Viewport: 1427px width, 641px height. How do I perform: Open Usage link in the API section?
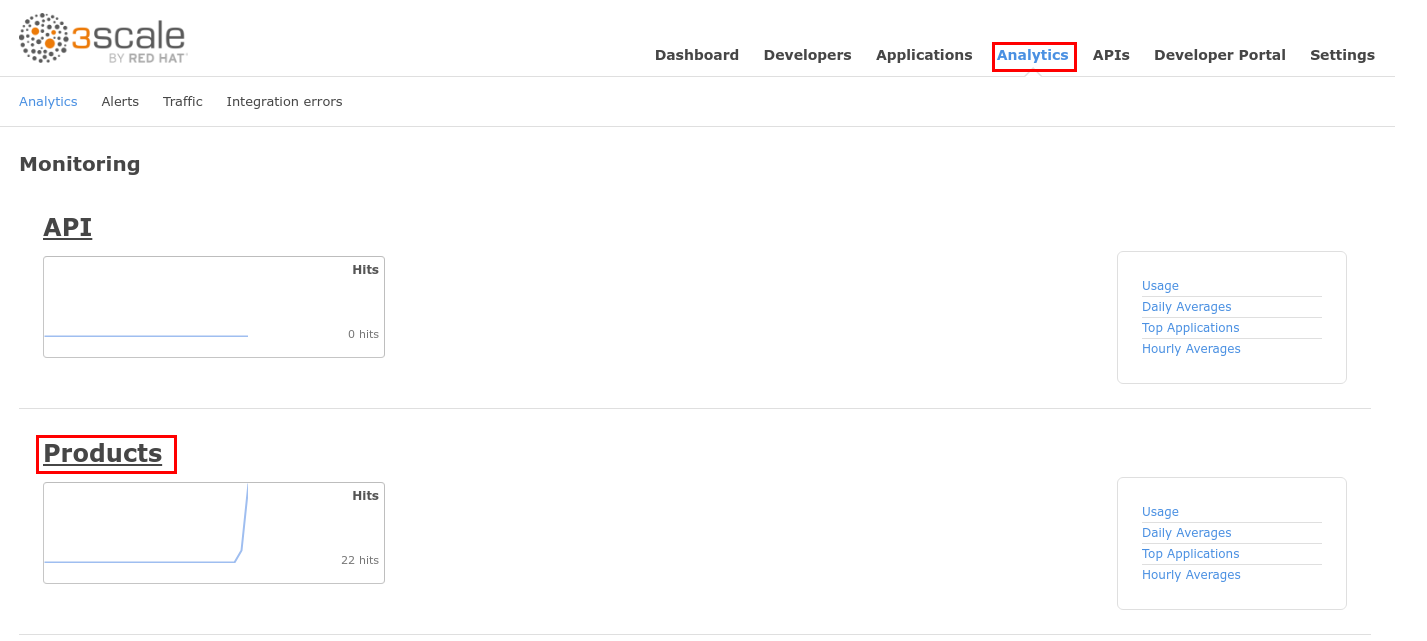[1160, 286]
